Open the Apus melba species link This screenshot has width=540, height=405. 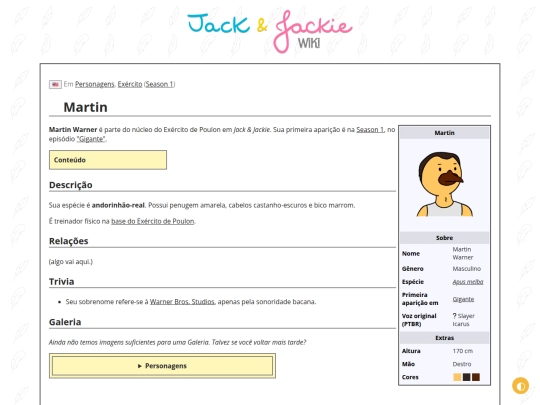pyautogui.click(x=468, y=282)
